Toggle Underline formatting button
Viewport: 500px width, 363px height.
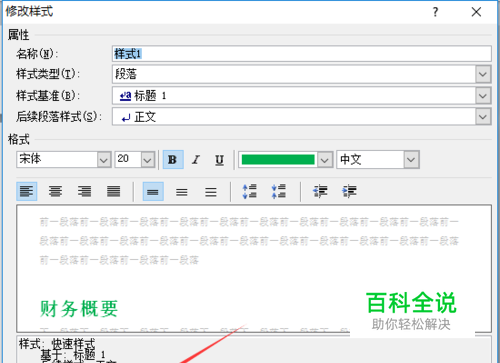pos(219,160)
